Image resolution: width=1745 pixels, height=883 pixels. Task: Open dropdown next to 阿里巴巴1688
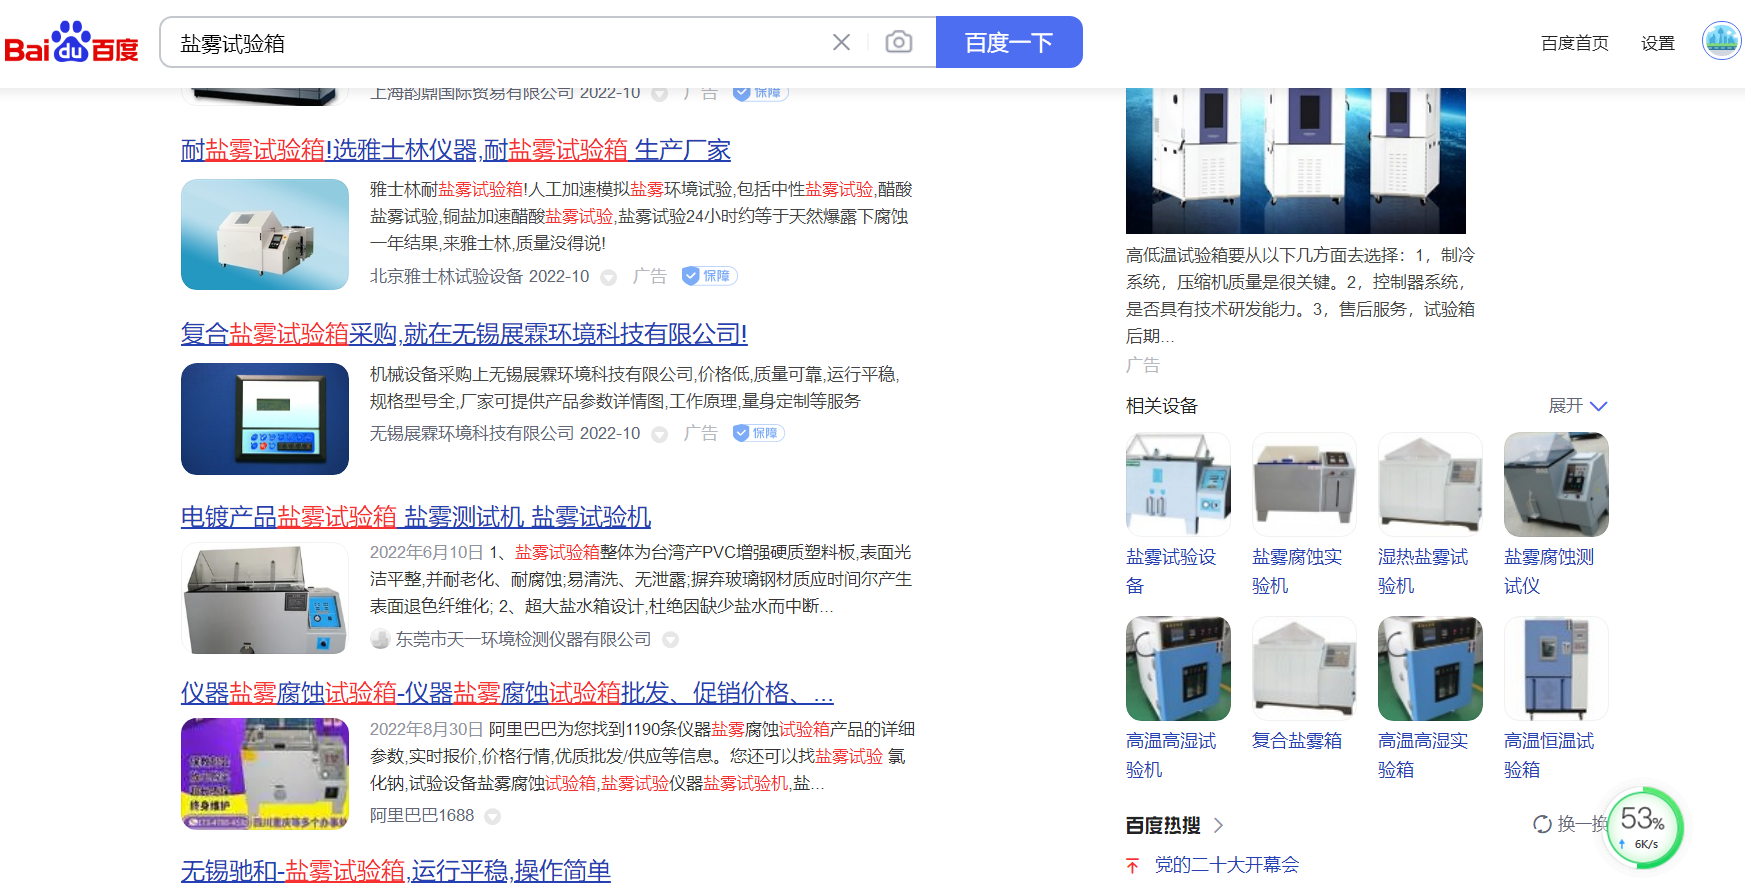[x=492, y=817]
